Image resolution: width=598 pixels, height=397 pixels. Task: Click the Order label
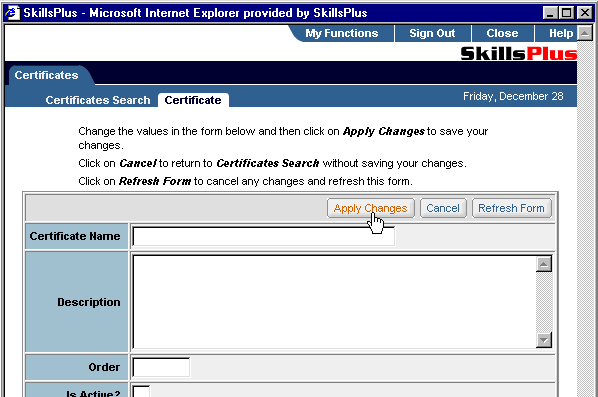coord(104,367)
